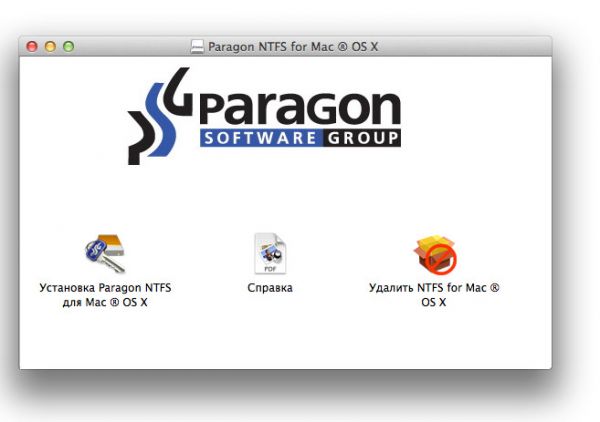This screenshot has height=422, width=600.
Task: Select the 'Удалить NTFS for Mac ® OS X' label
Action: pos(434,295)
